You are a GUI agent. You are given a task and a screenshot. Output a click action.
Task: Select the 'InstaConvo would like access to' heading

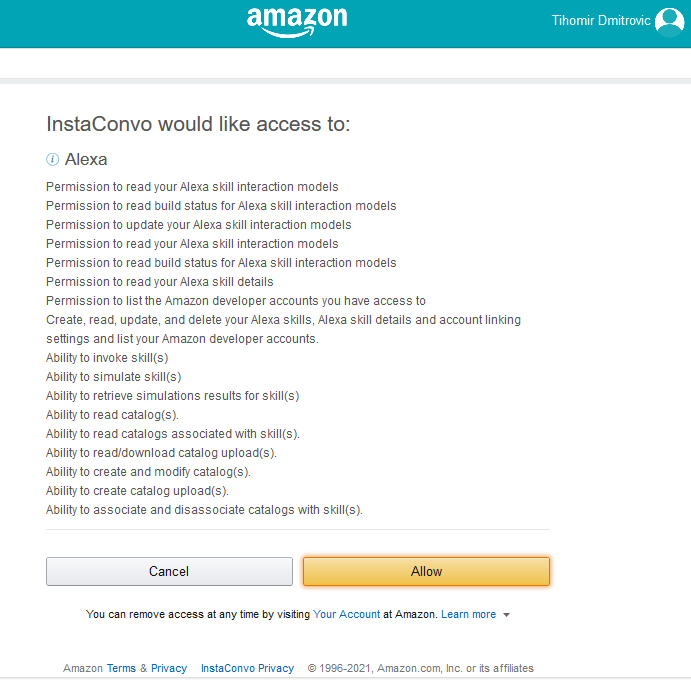pyautogui.click(x=198, y=124)
